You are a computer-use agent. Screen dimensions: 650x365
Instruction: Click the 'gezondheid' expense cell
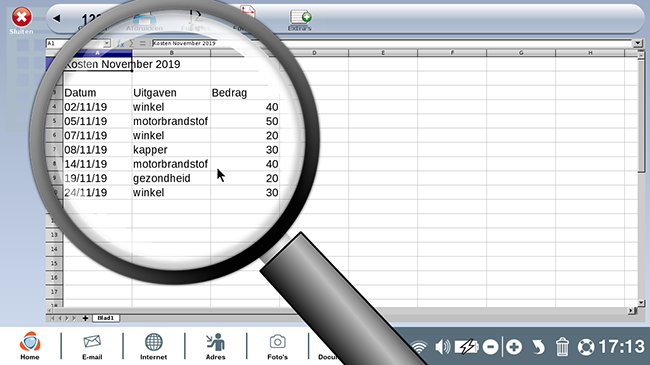171,178
